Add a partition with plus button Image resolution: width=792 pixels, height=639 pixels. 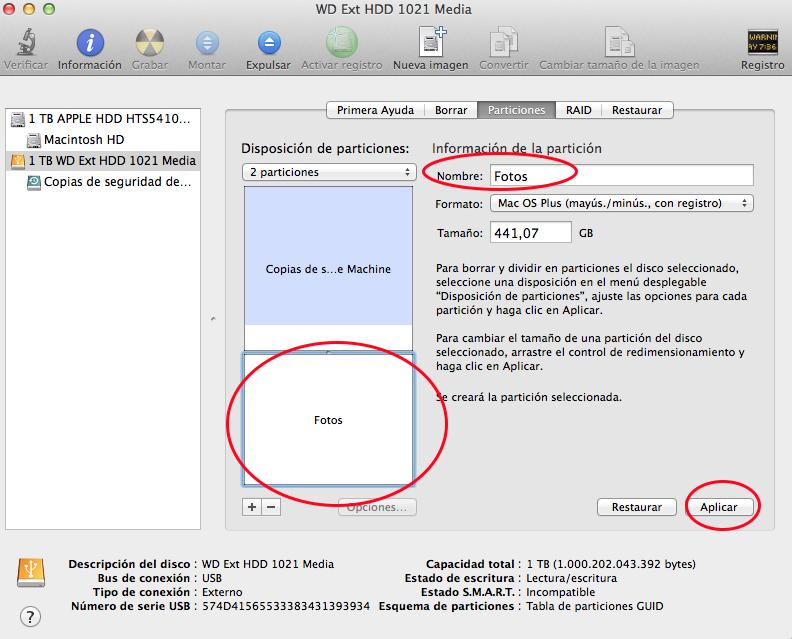252,507
